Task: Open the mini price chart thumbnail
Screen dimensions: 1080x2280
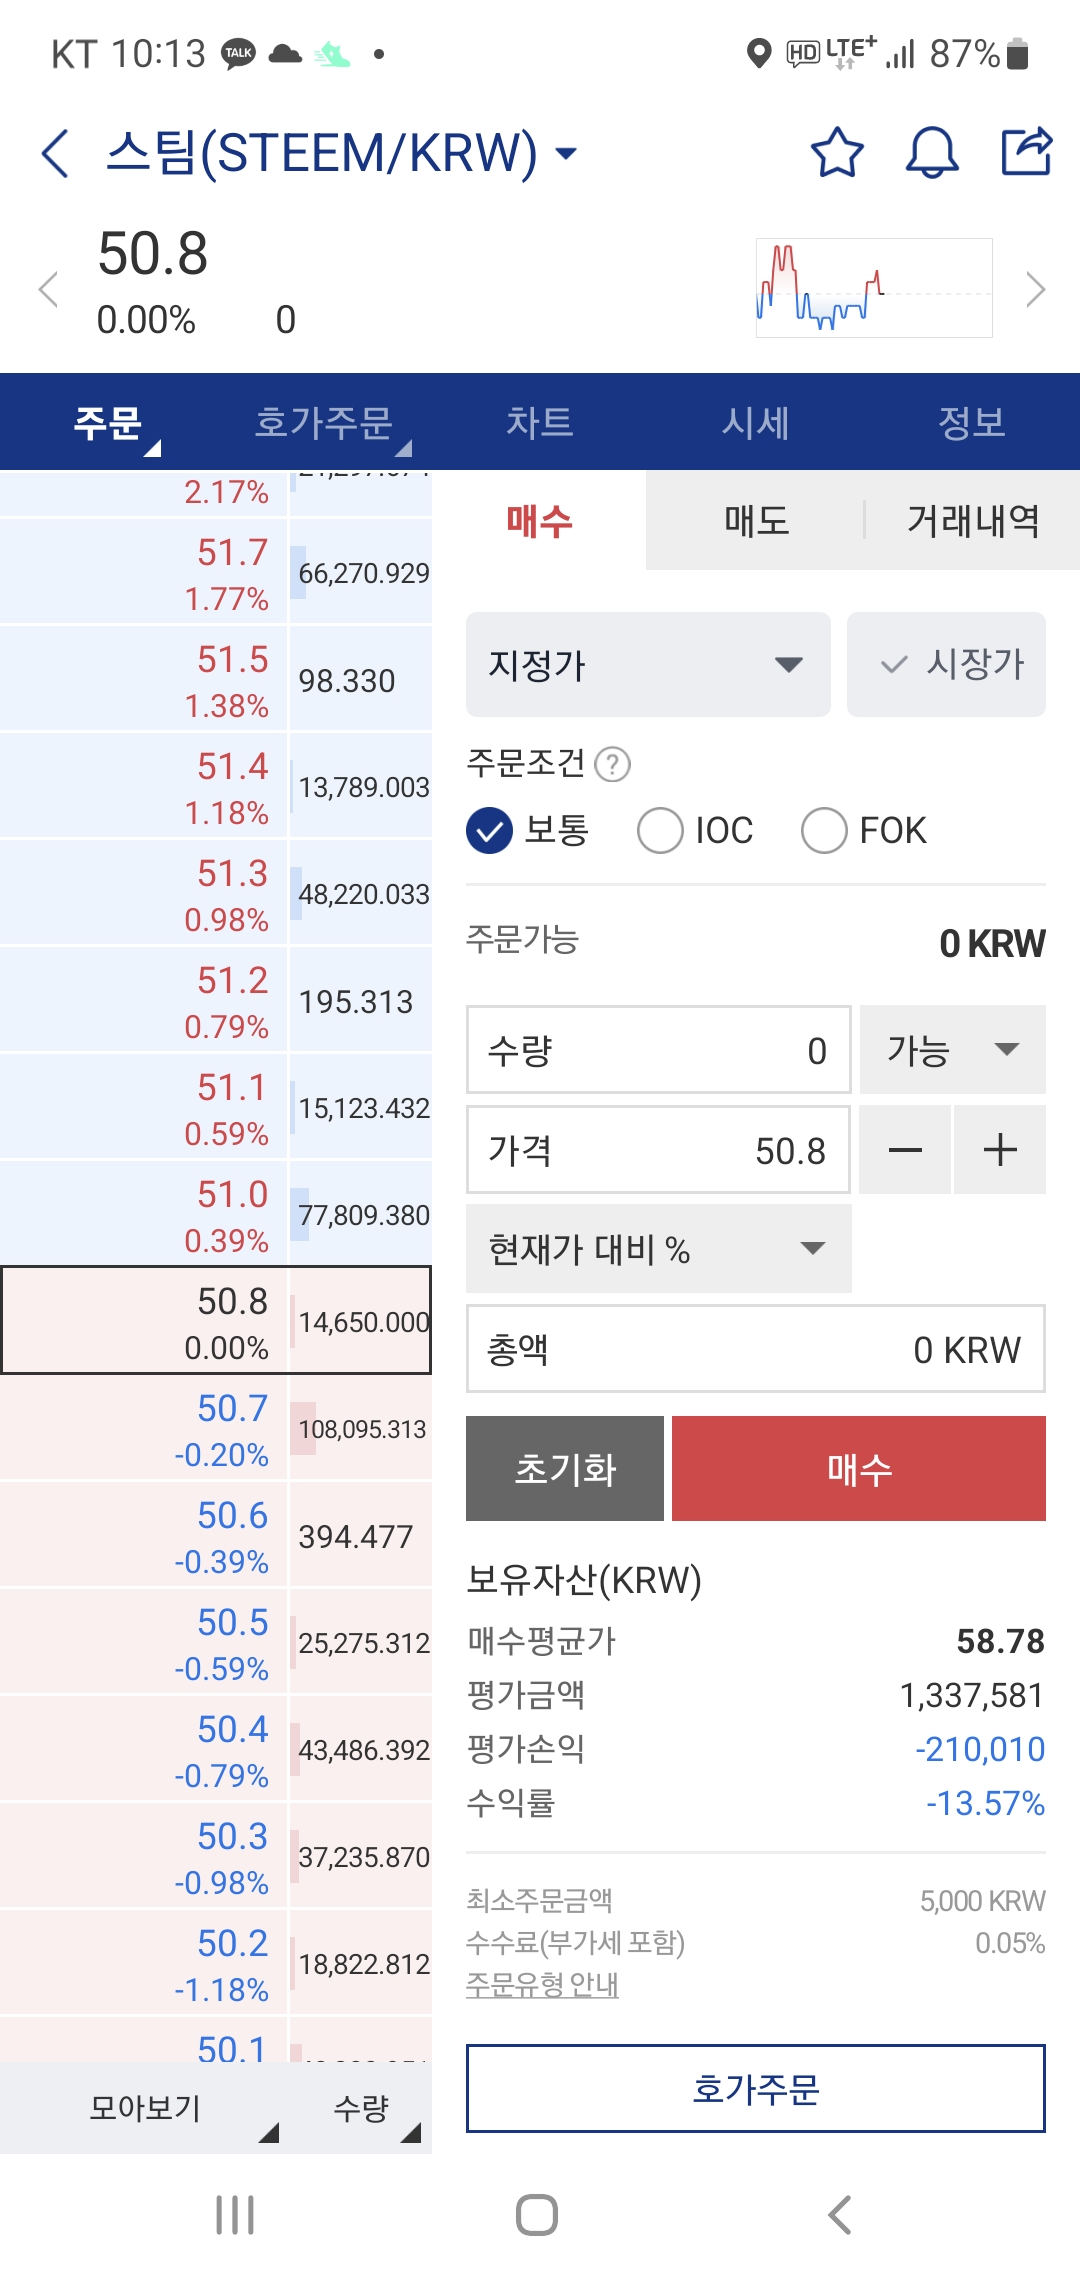Action: click(x=874, y=288)
